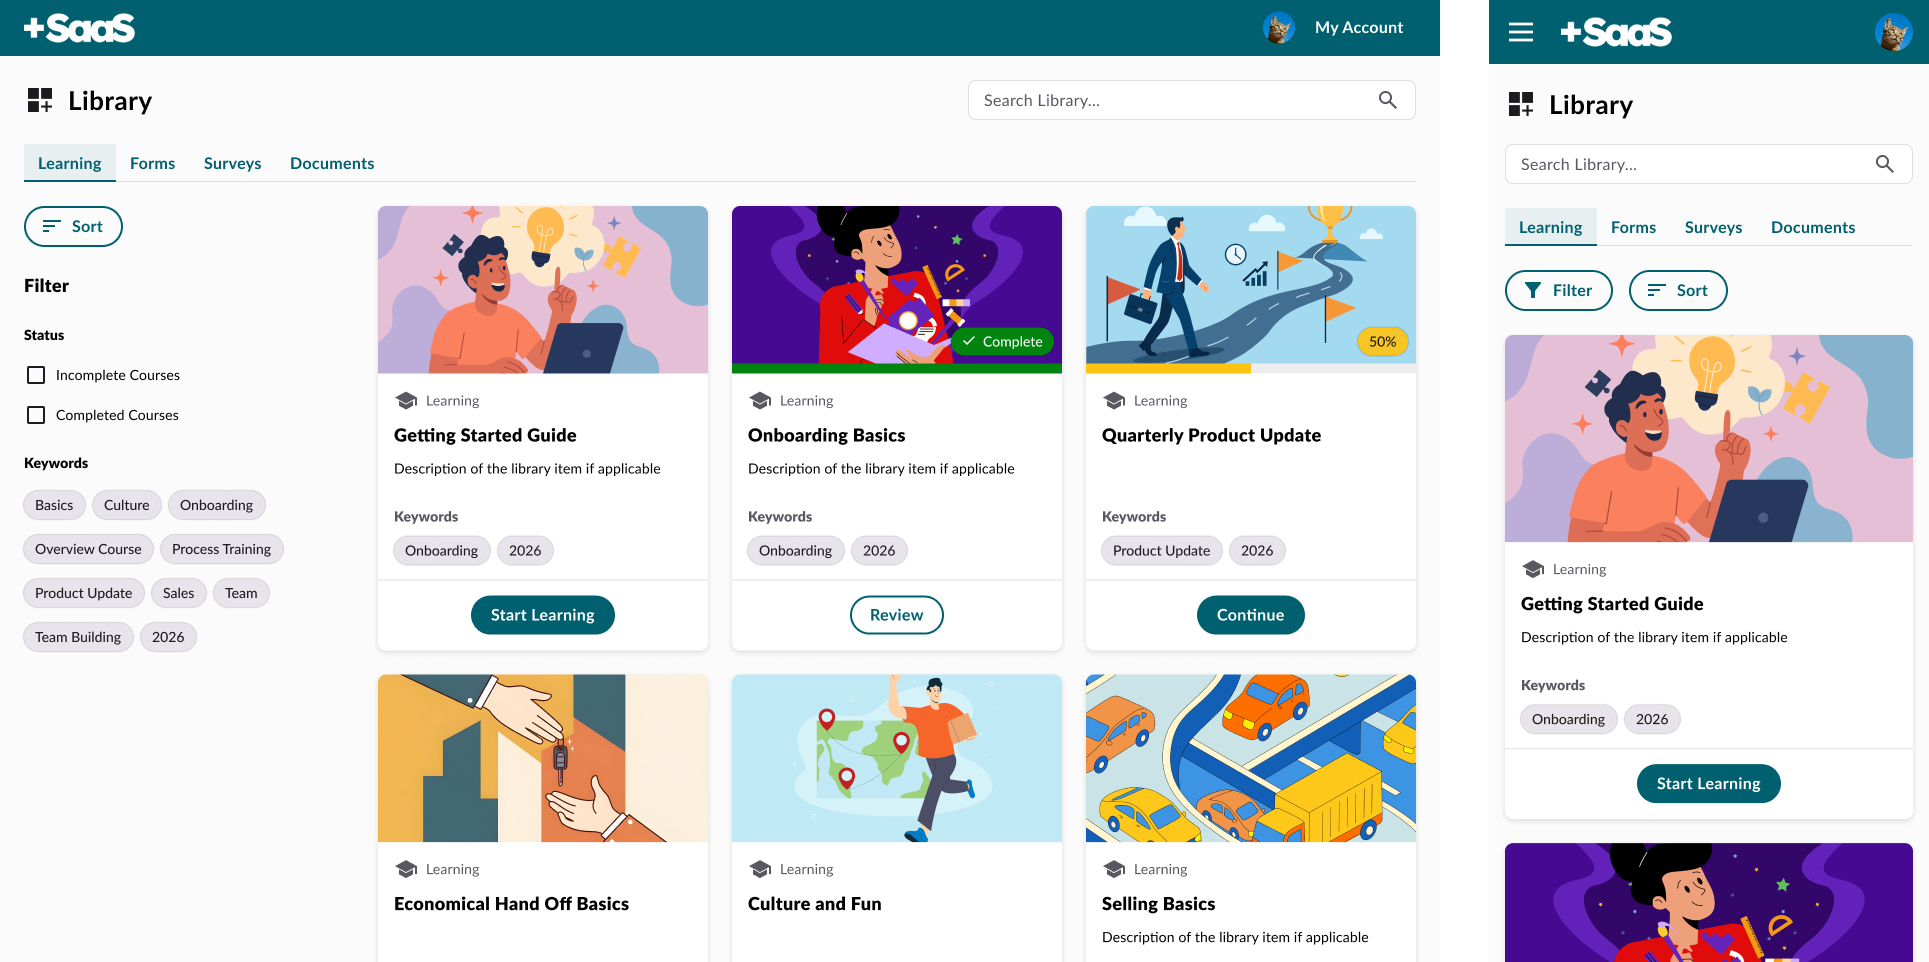Image resolution: width=1929 pixels, height=962 pixels.
Task: Select the Sales keyword filter chip
Action: coord(179,593)
